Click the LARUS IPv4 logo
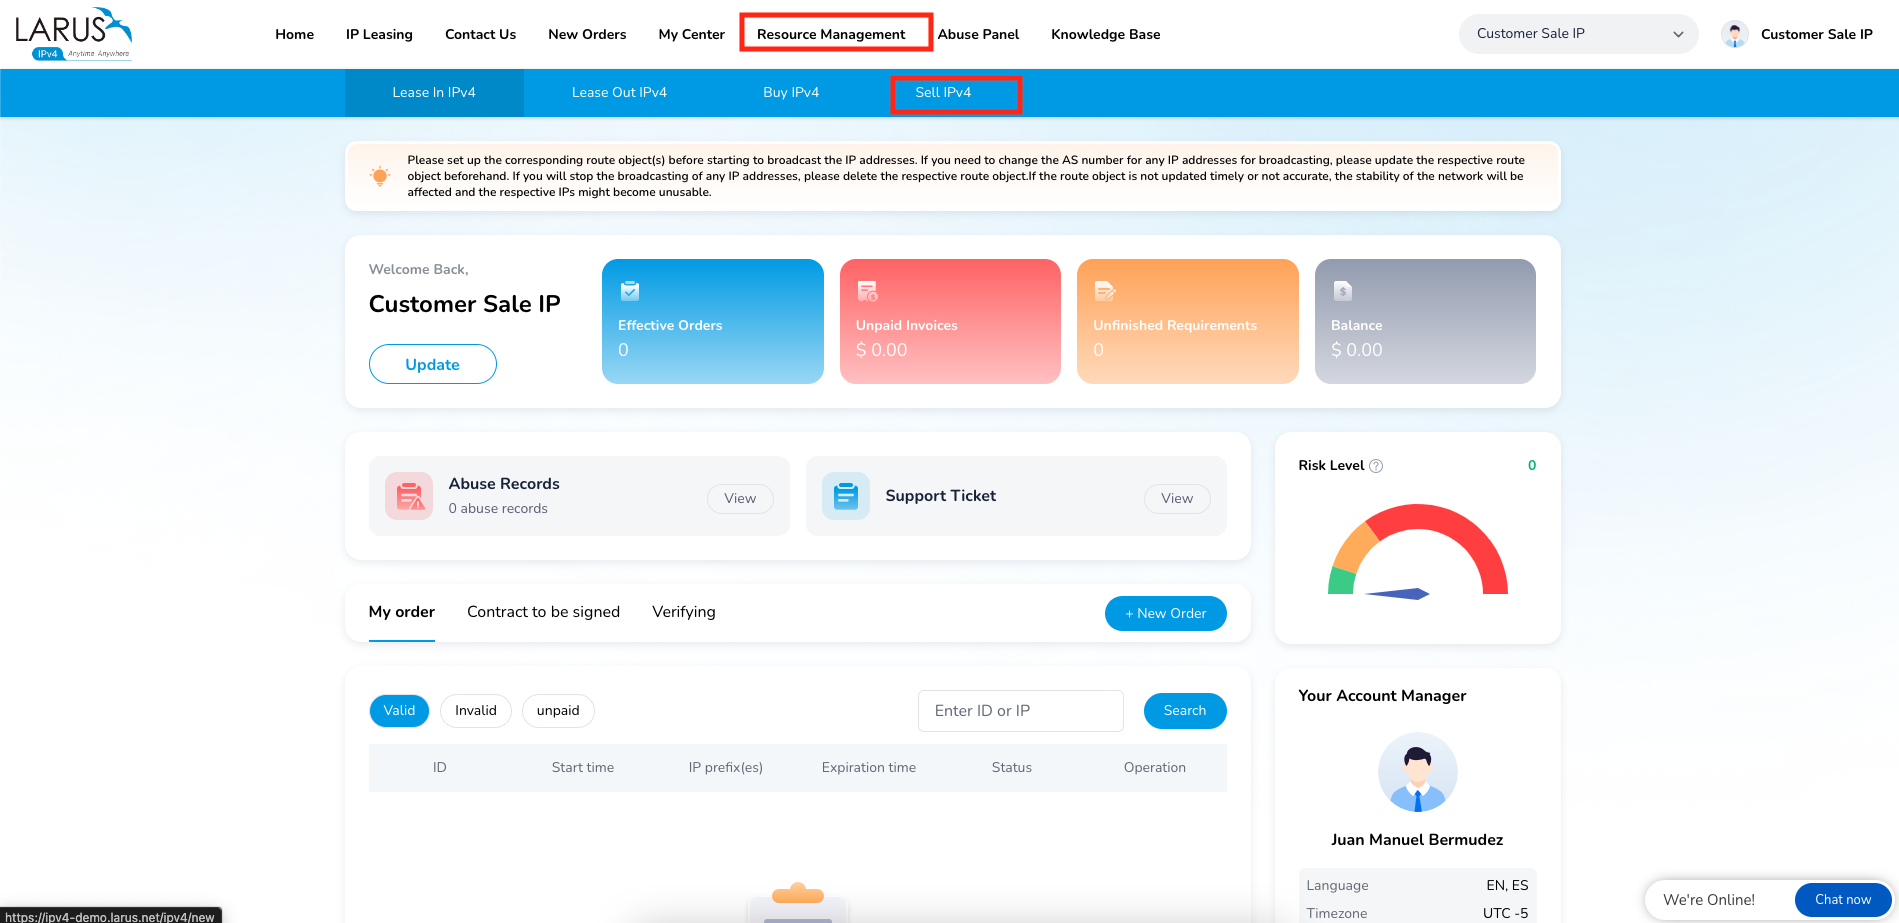 point(73,34)
